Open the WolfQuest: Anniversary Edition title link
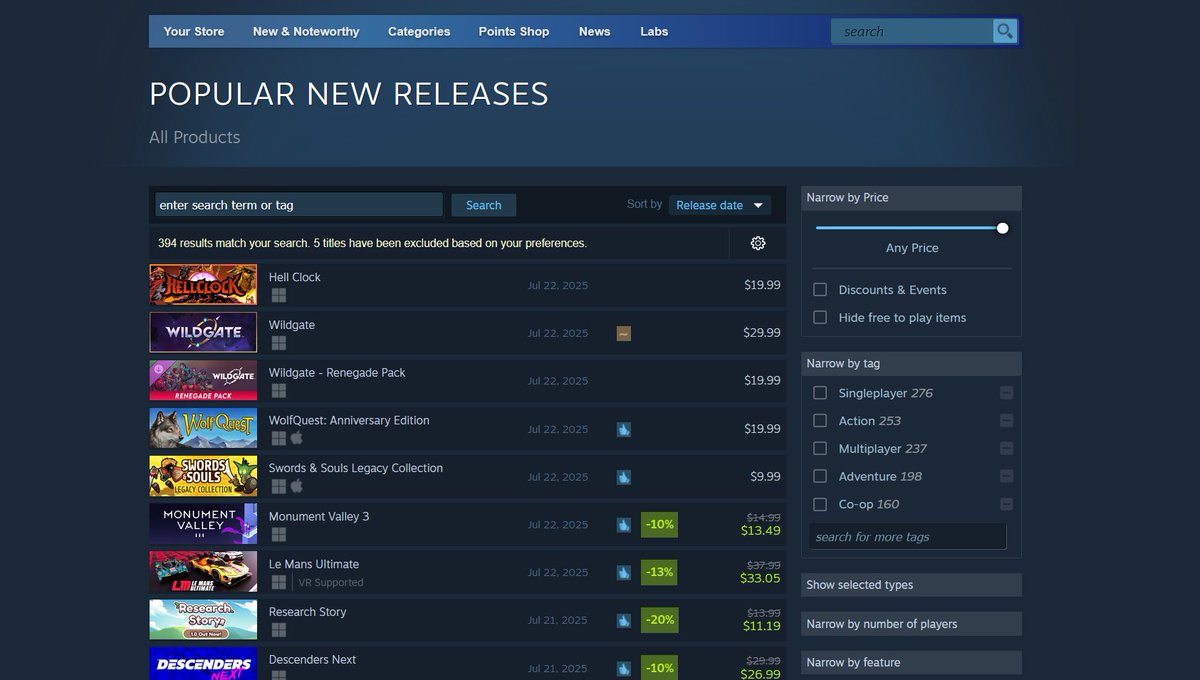 coord(349,420)
